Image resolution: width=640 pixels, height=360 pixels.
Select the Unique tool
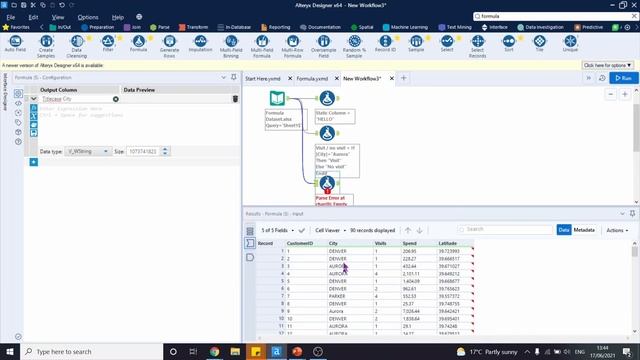[x=570, y=44]
